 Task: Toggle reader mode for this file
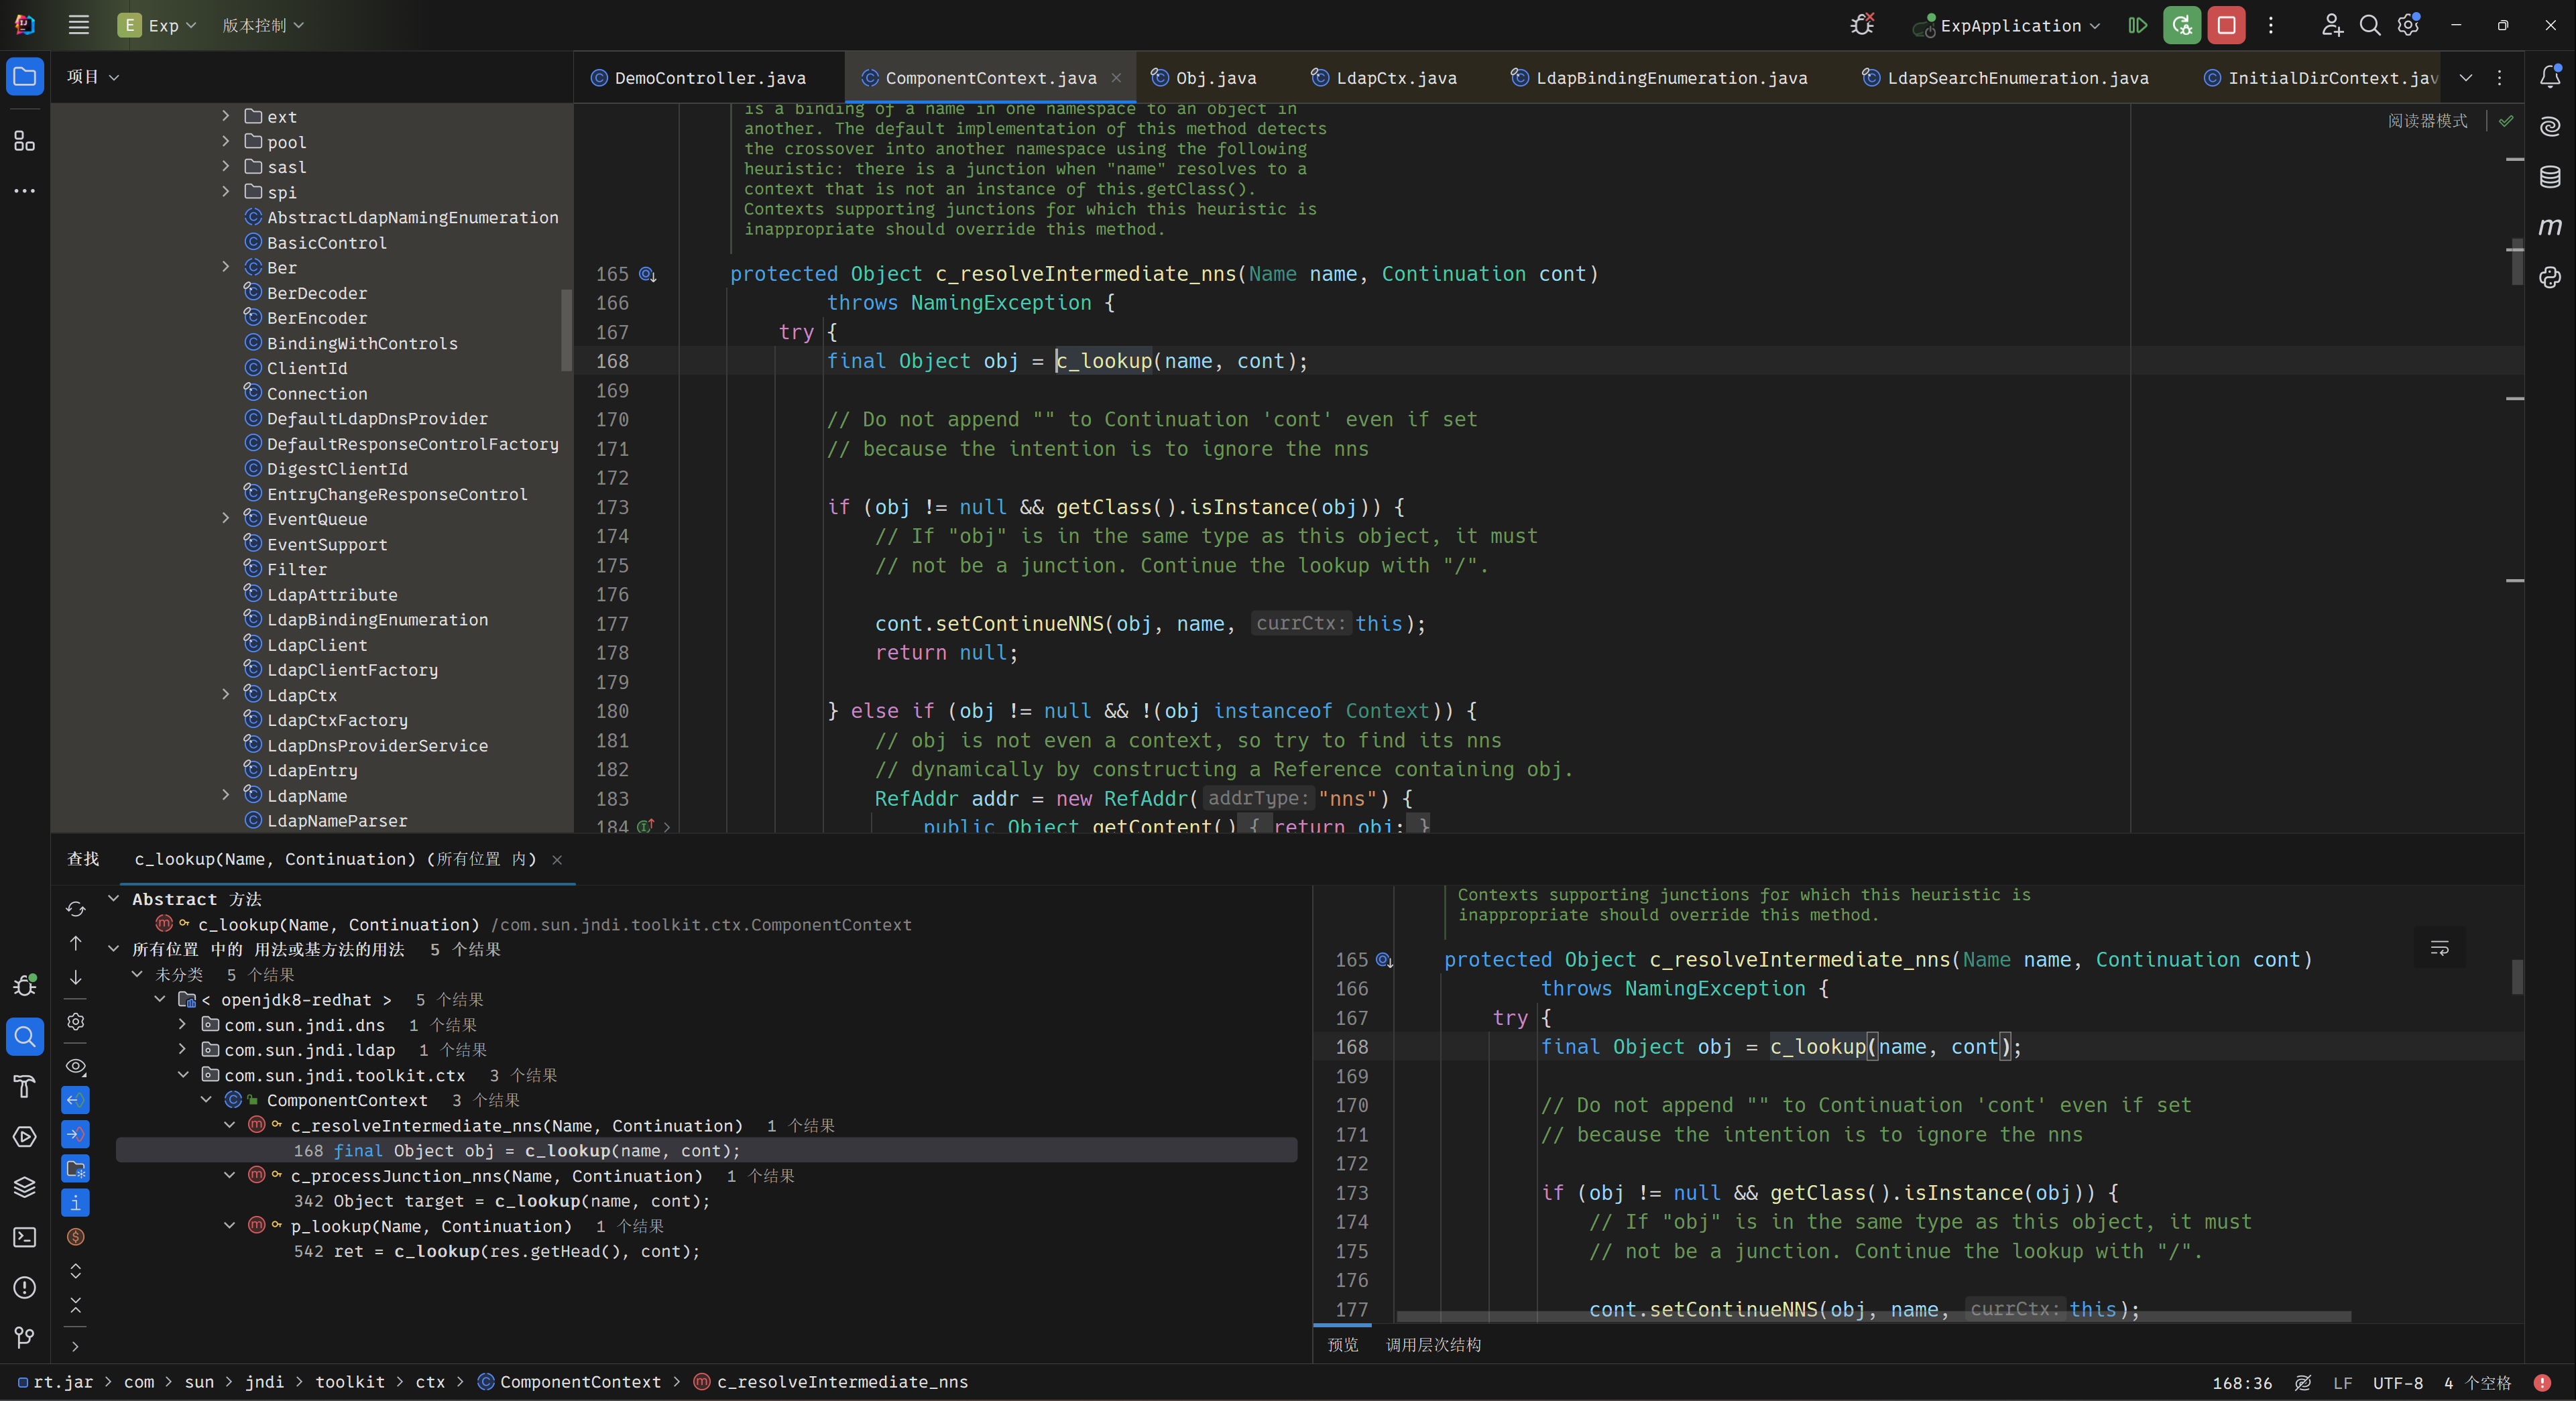click(2427, 121)
